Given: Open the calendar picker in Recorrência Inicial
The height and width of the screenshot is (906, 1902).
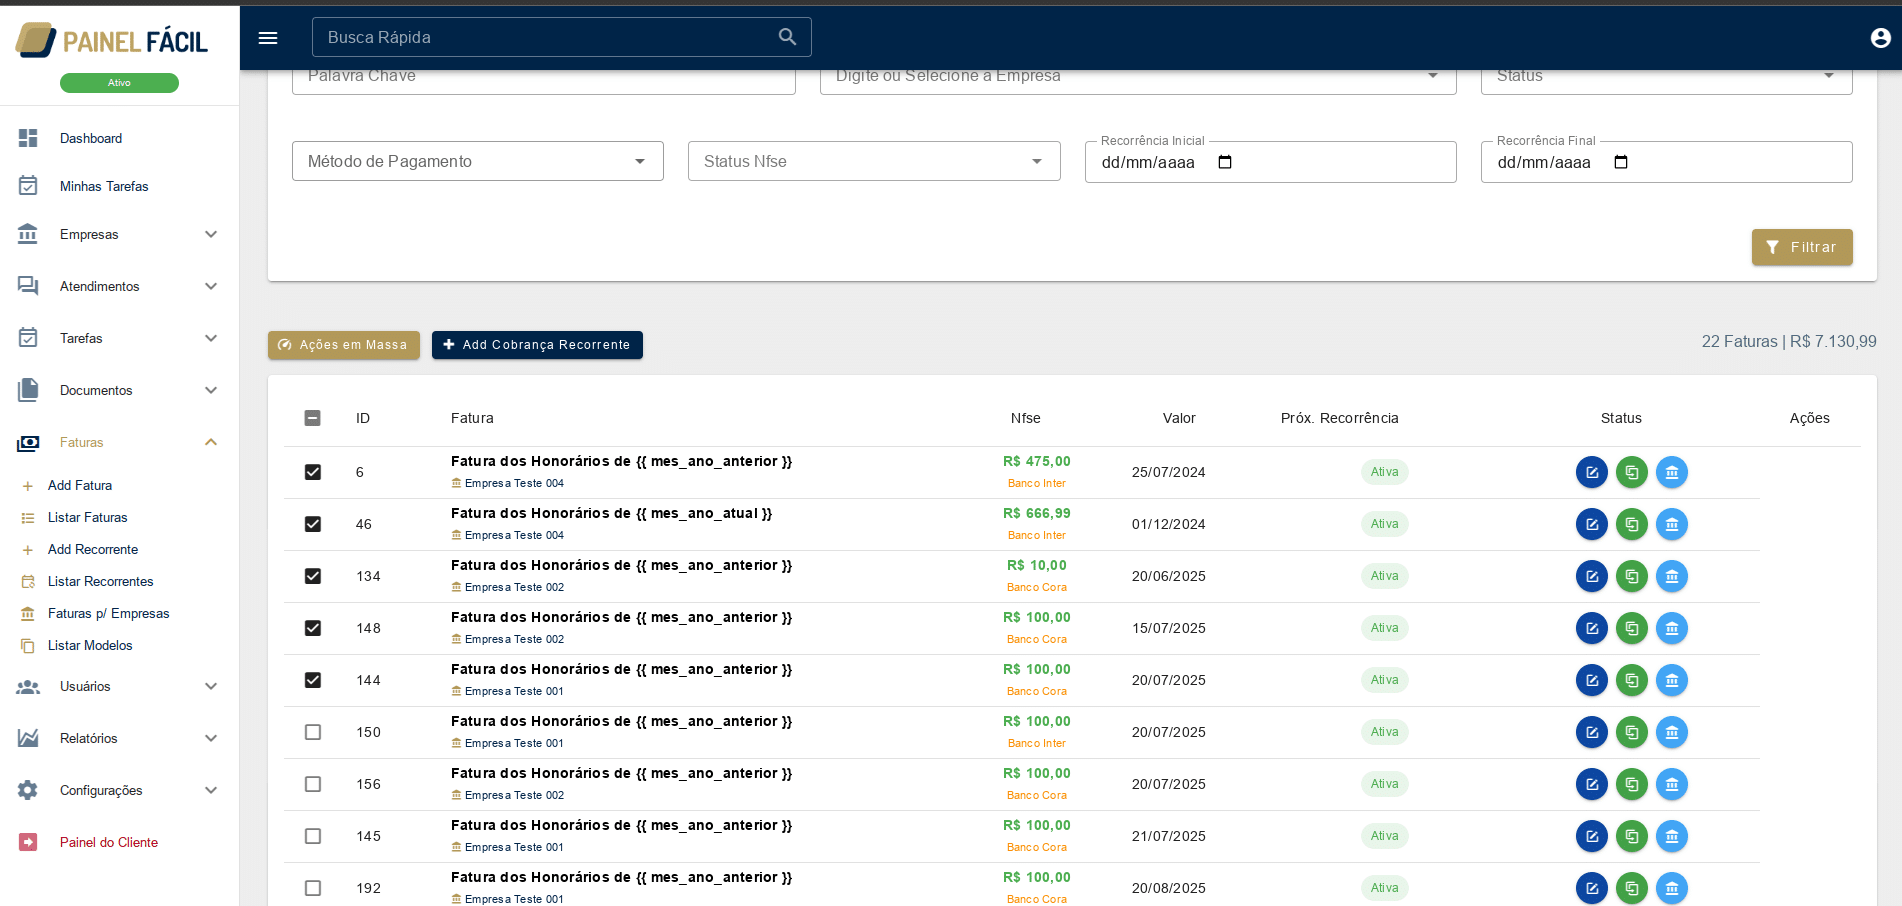Looking at the screenshot, I should pyautogui.click(x=1225, y=162).
